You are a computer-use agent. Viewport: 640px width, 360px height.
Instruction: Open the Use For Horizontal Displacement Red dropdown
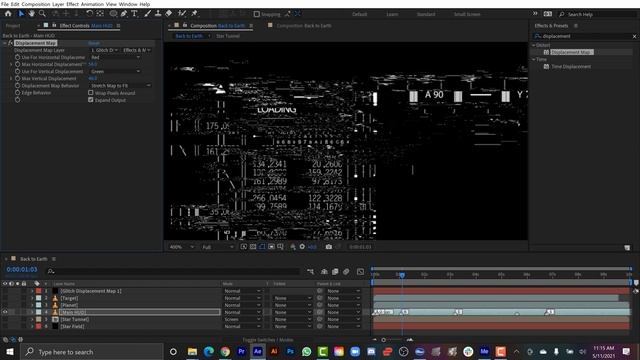click(115, 57)
